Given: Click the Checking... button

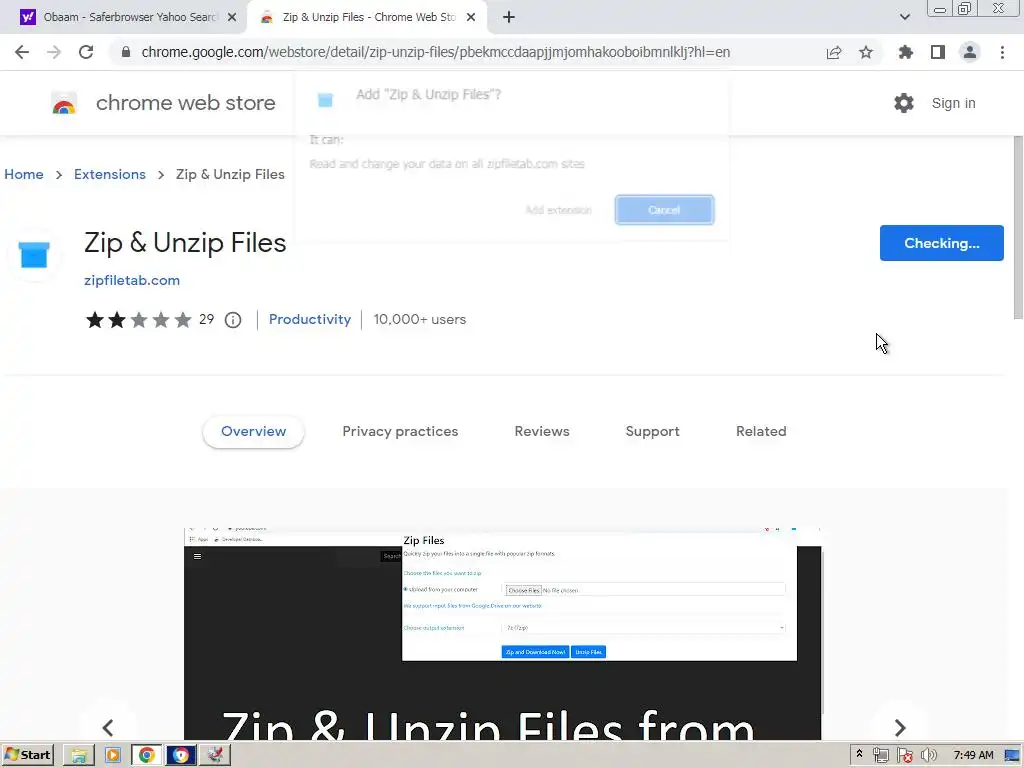Looking at the screenshot, I should click(941, 243).
